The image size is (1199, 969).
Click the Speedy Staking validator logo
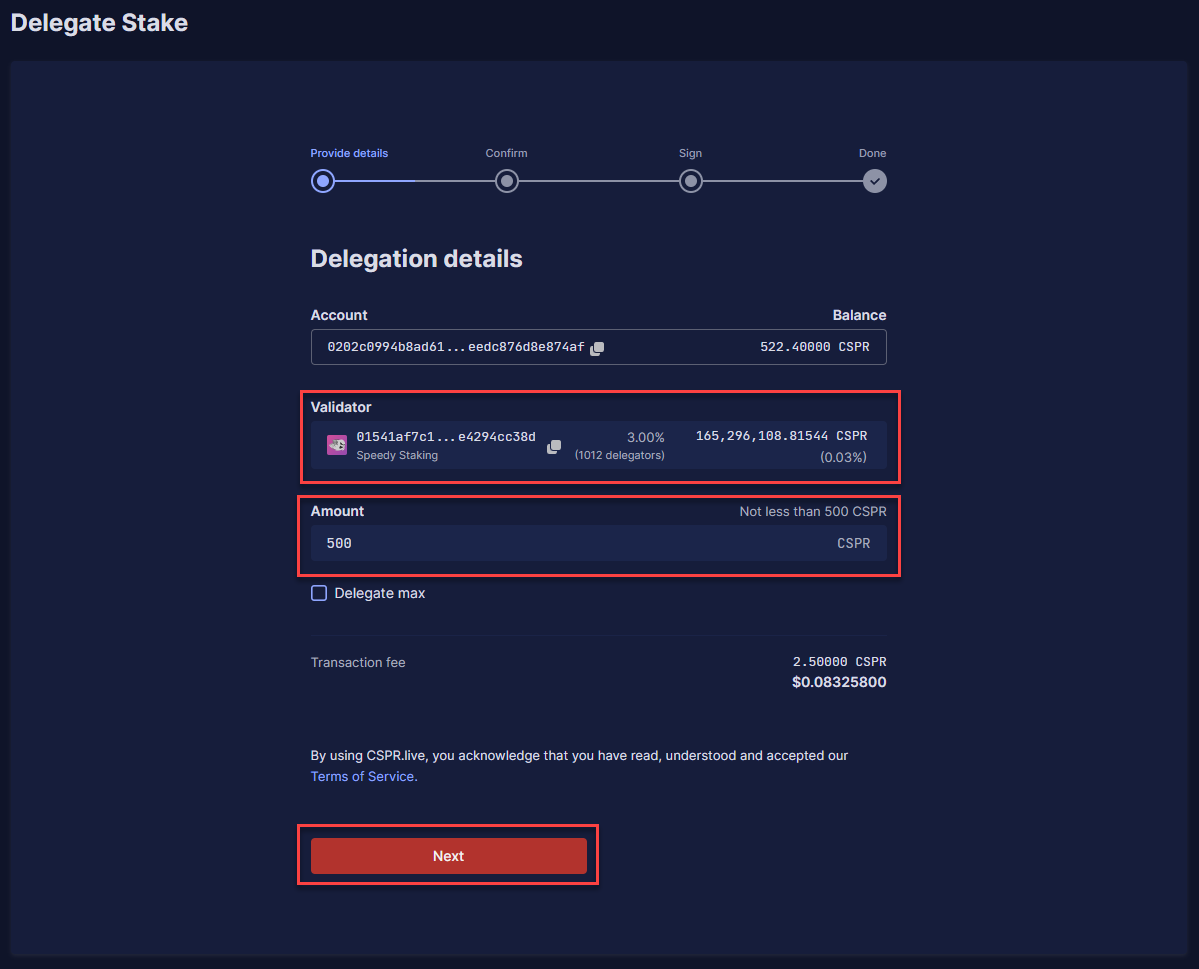[337, 445]
